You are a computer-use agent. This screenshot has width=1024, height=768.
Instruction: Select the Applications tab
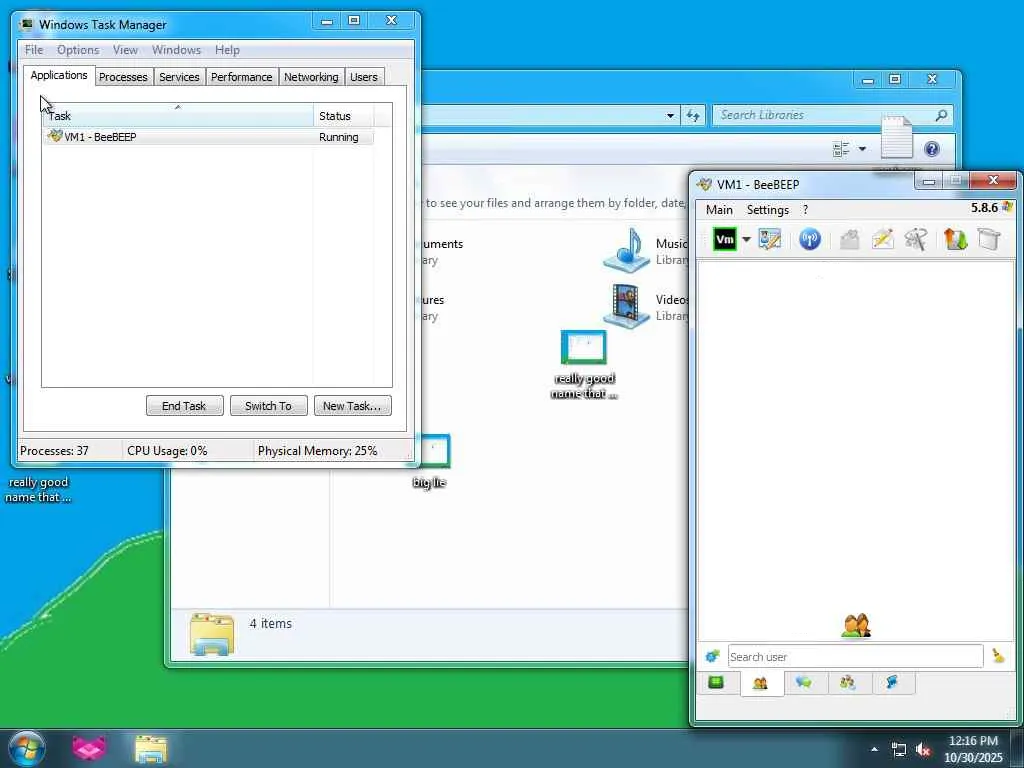59,75
